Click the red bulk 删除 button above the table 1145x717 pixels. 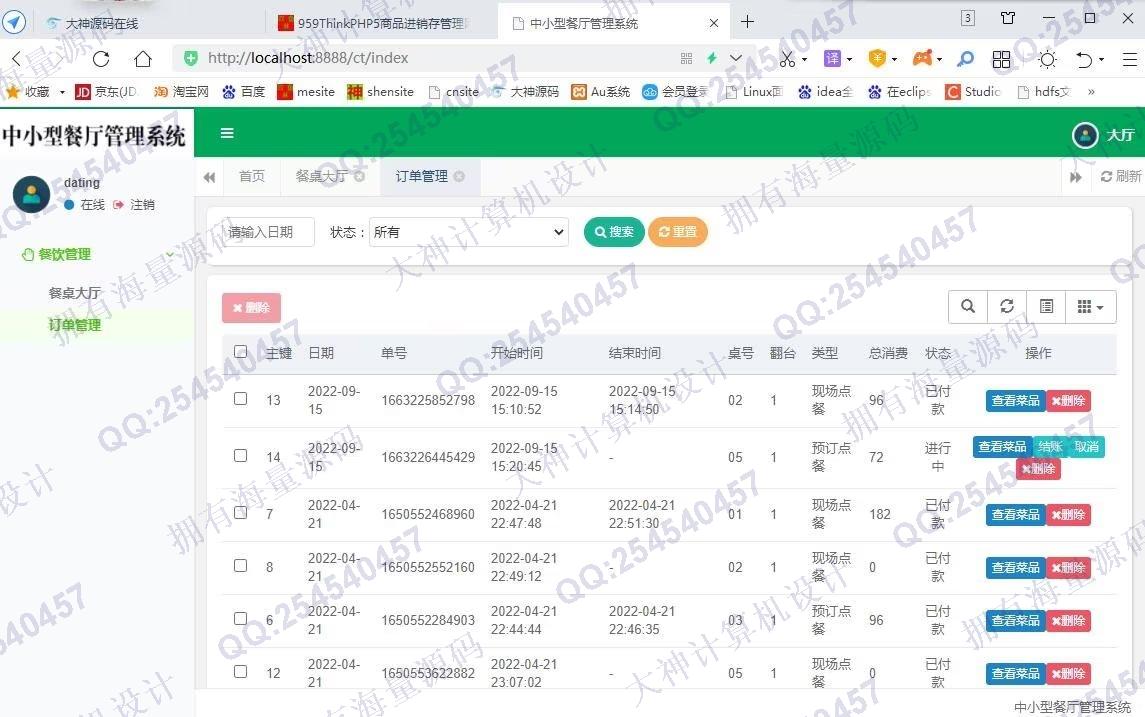point(251,308)
